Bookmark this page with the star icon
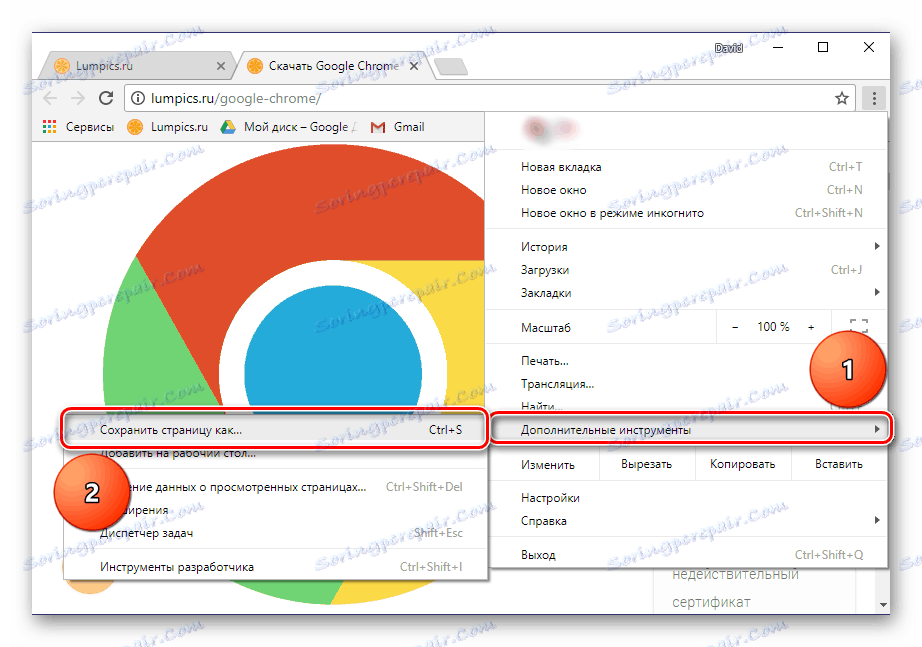The image size is (922, 647). click(x=842, y=98)
